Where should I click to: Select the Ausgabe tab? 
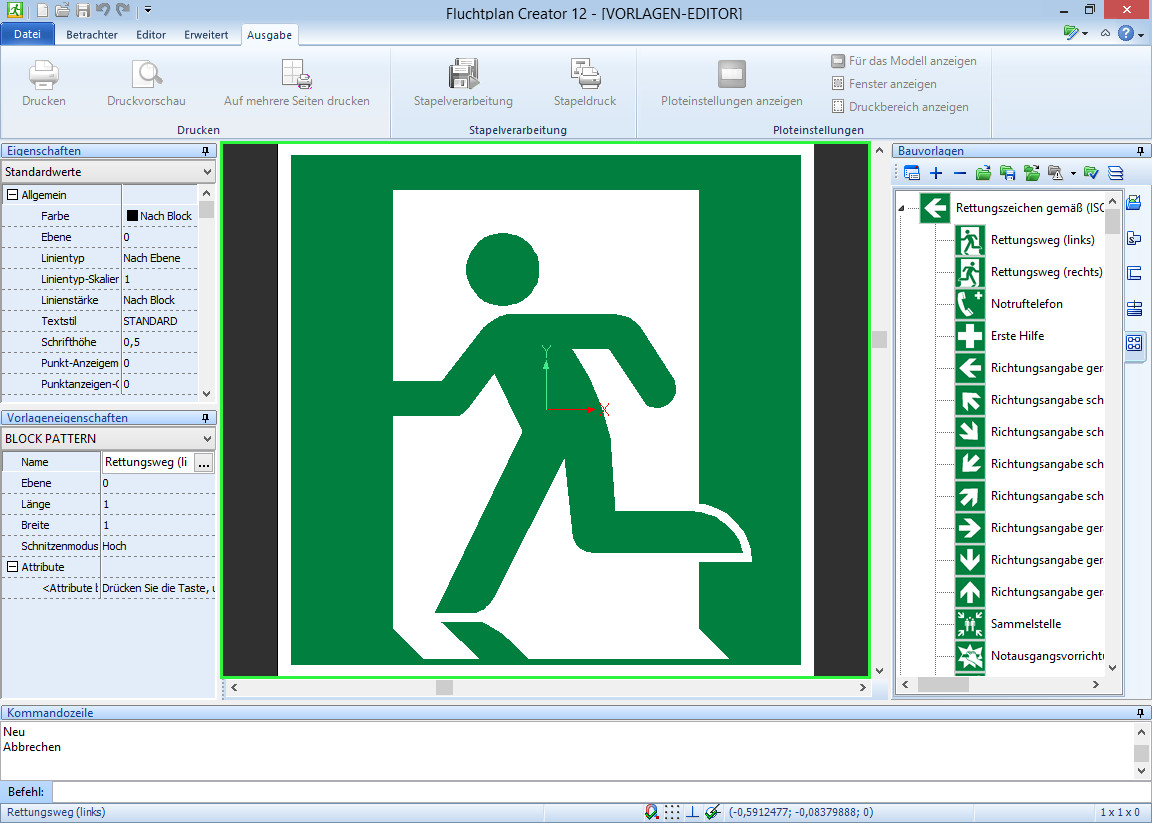(x=269, y=35)
